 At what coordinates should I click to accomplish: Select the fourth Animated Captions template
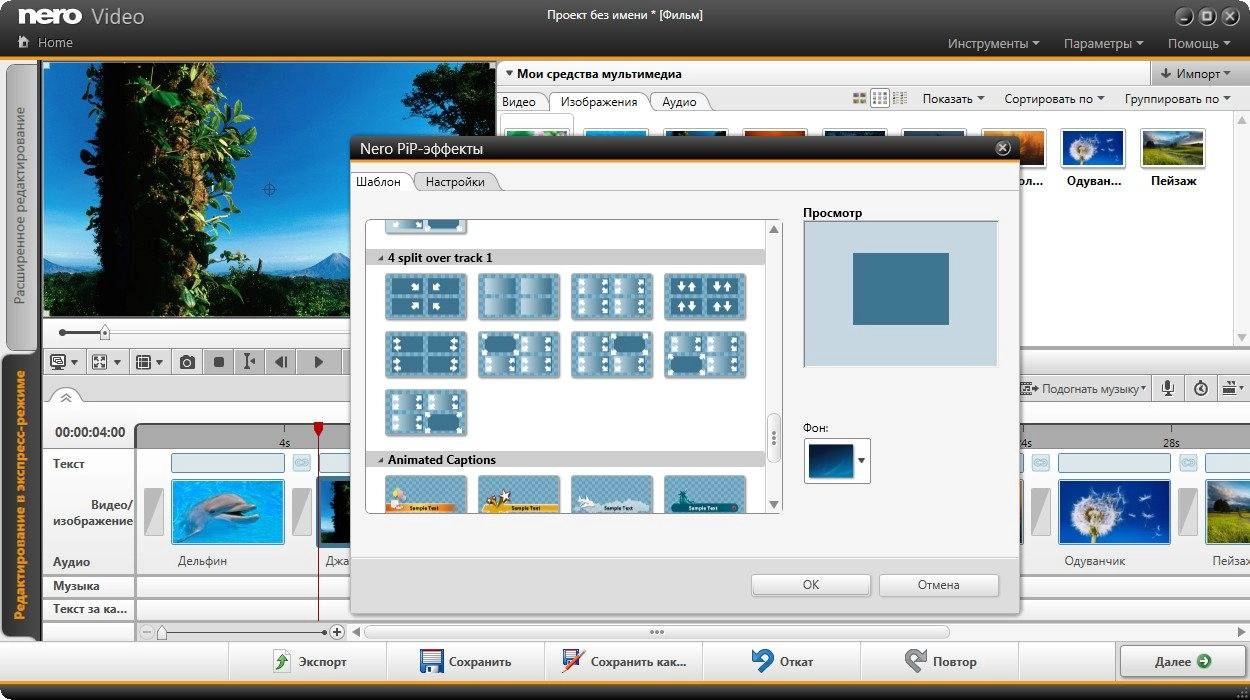click(705, 494)
